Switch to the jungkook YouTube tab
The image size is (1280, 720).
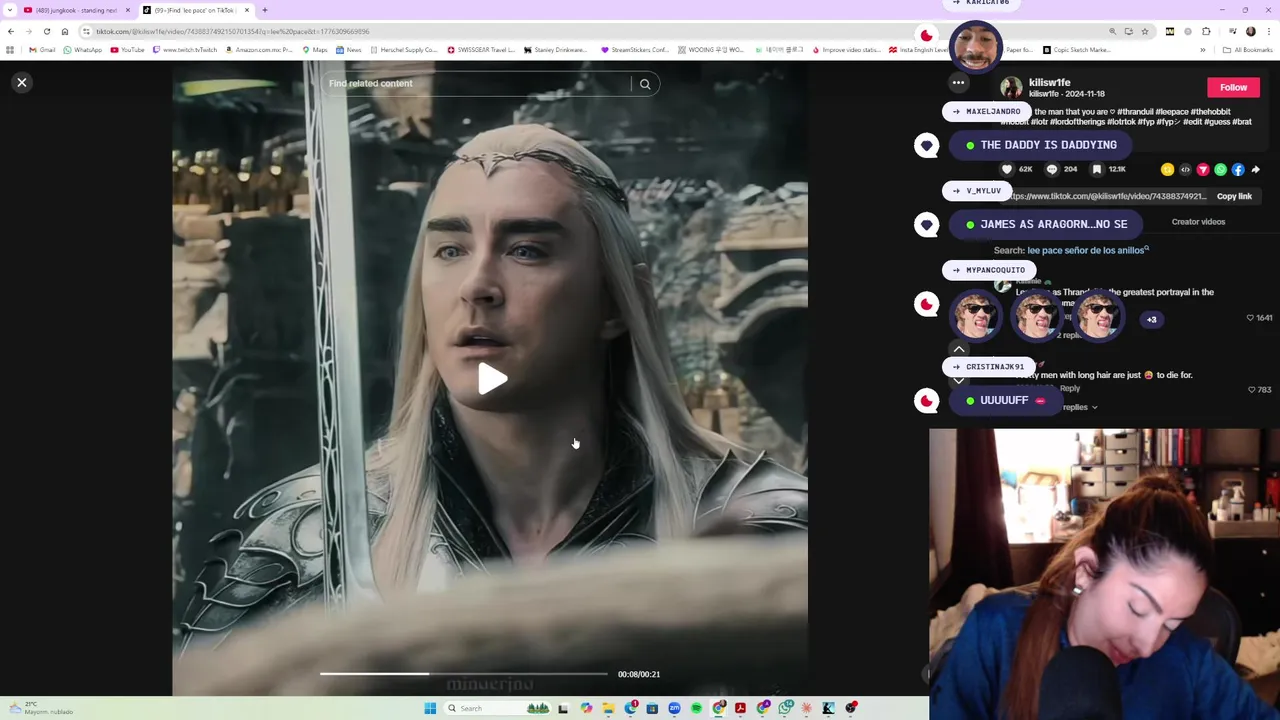75,10
